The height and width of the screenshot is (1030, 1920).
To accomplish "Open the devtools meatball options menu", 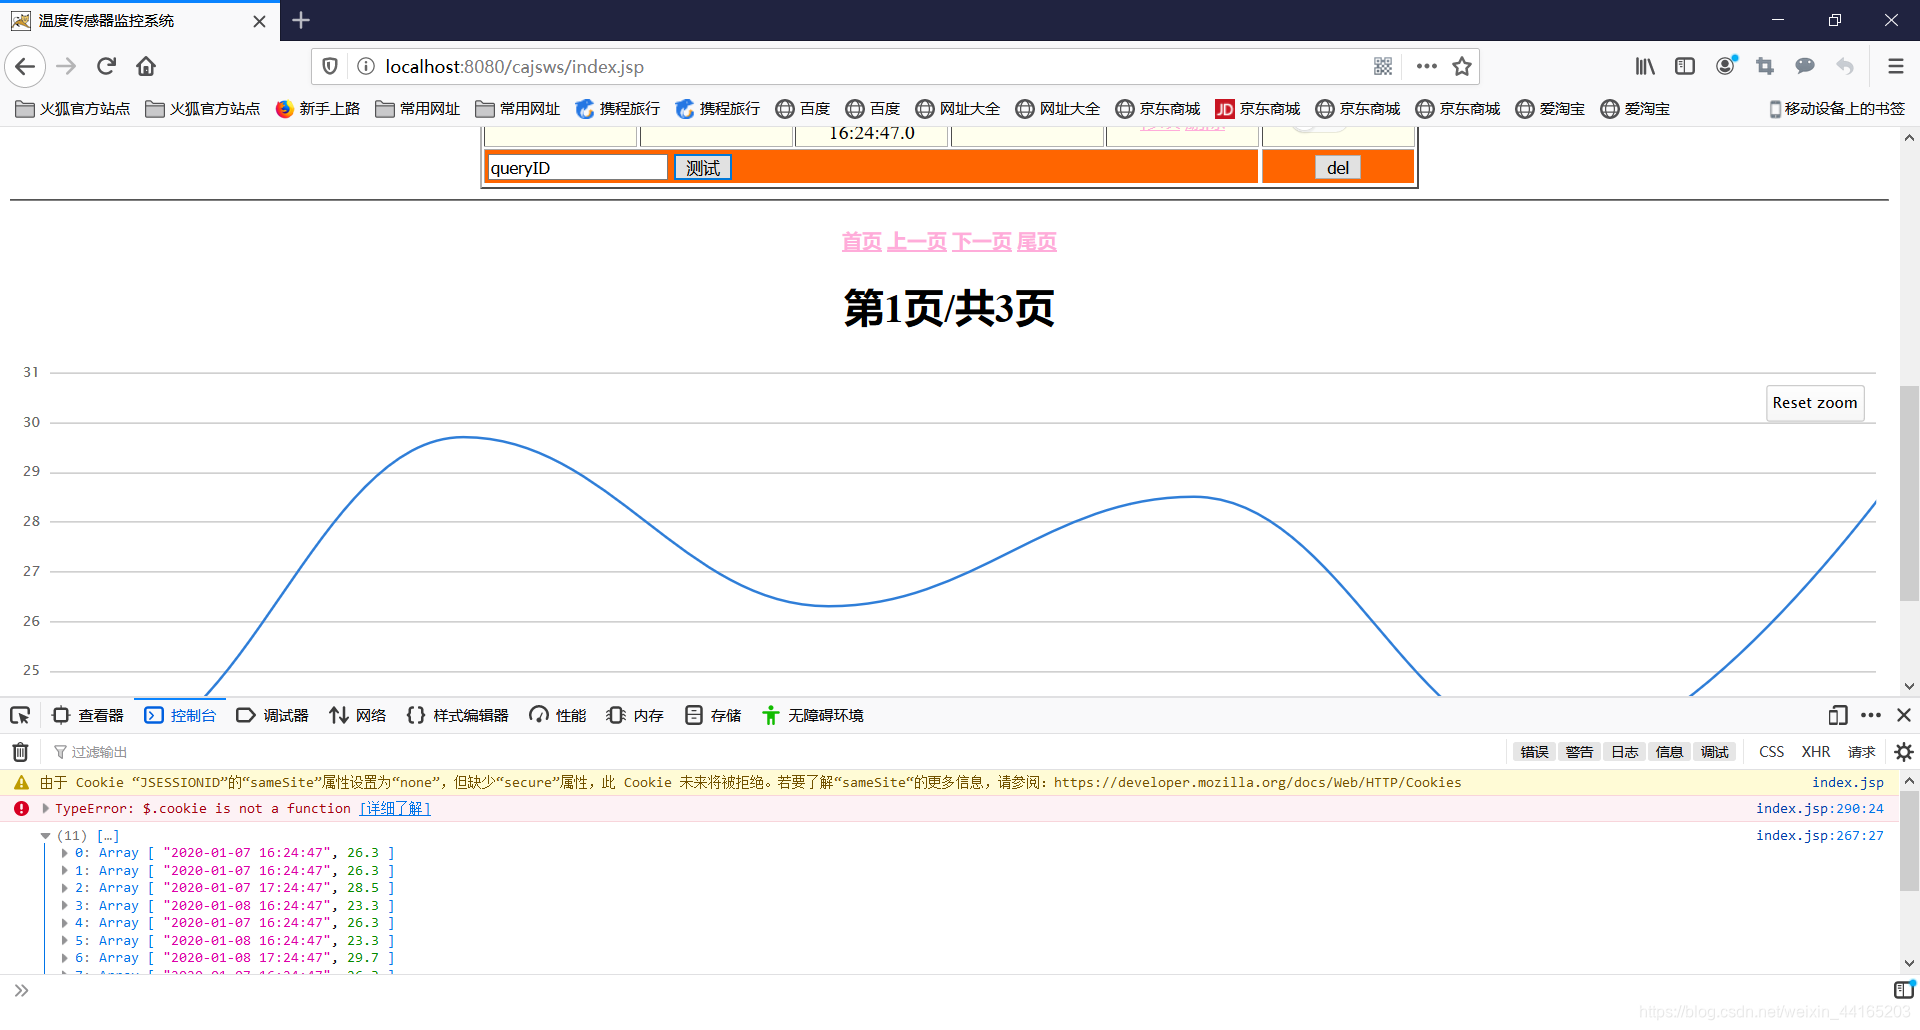I will [x=1871, y=715].
